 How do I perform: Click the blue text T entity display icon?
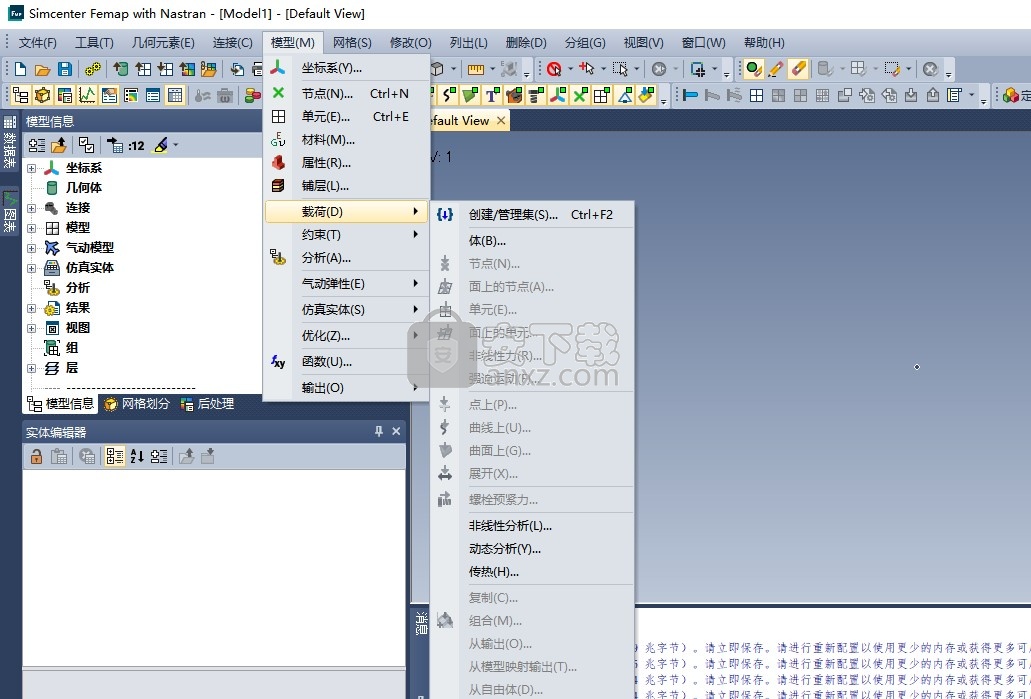point(491,95)
